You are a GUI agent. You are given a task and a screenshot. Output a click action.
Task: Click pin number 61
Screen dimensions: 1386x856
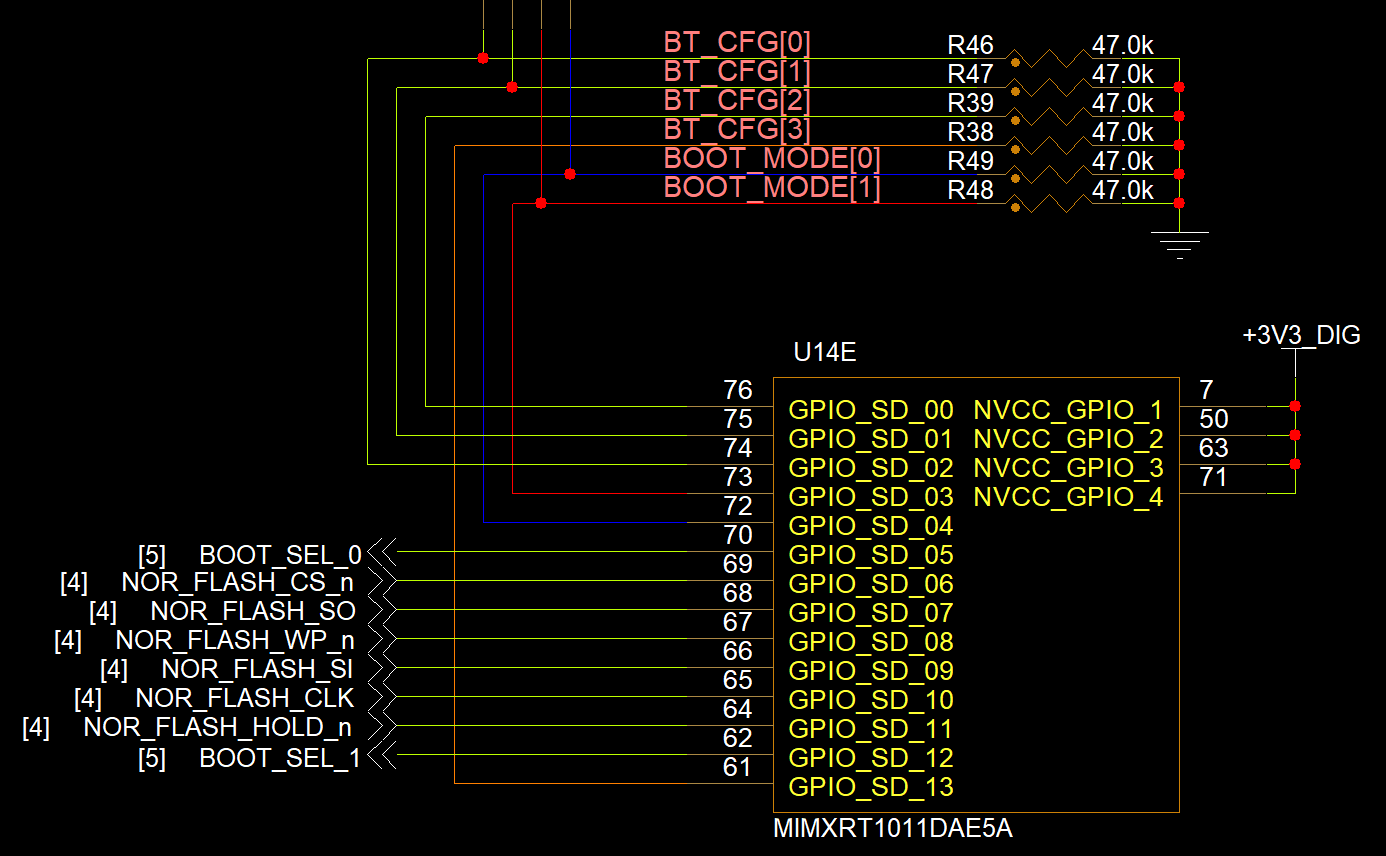point(737,768)
